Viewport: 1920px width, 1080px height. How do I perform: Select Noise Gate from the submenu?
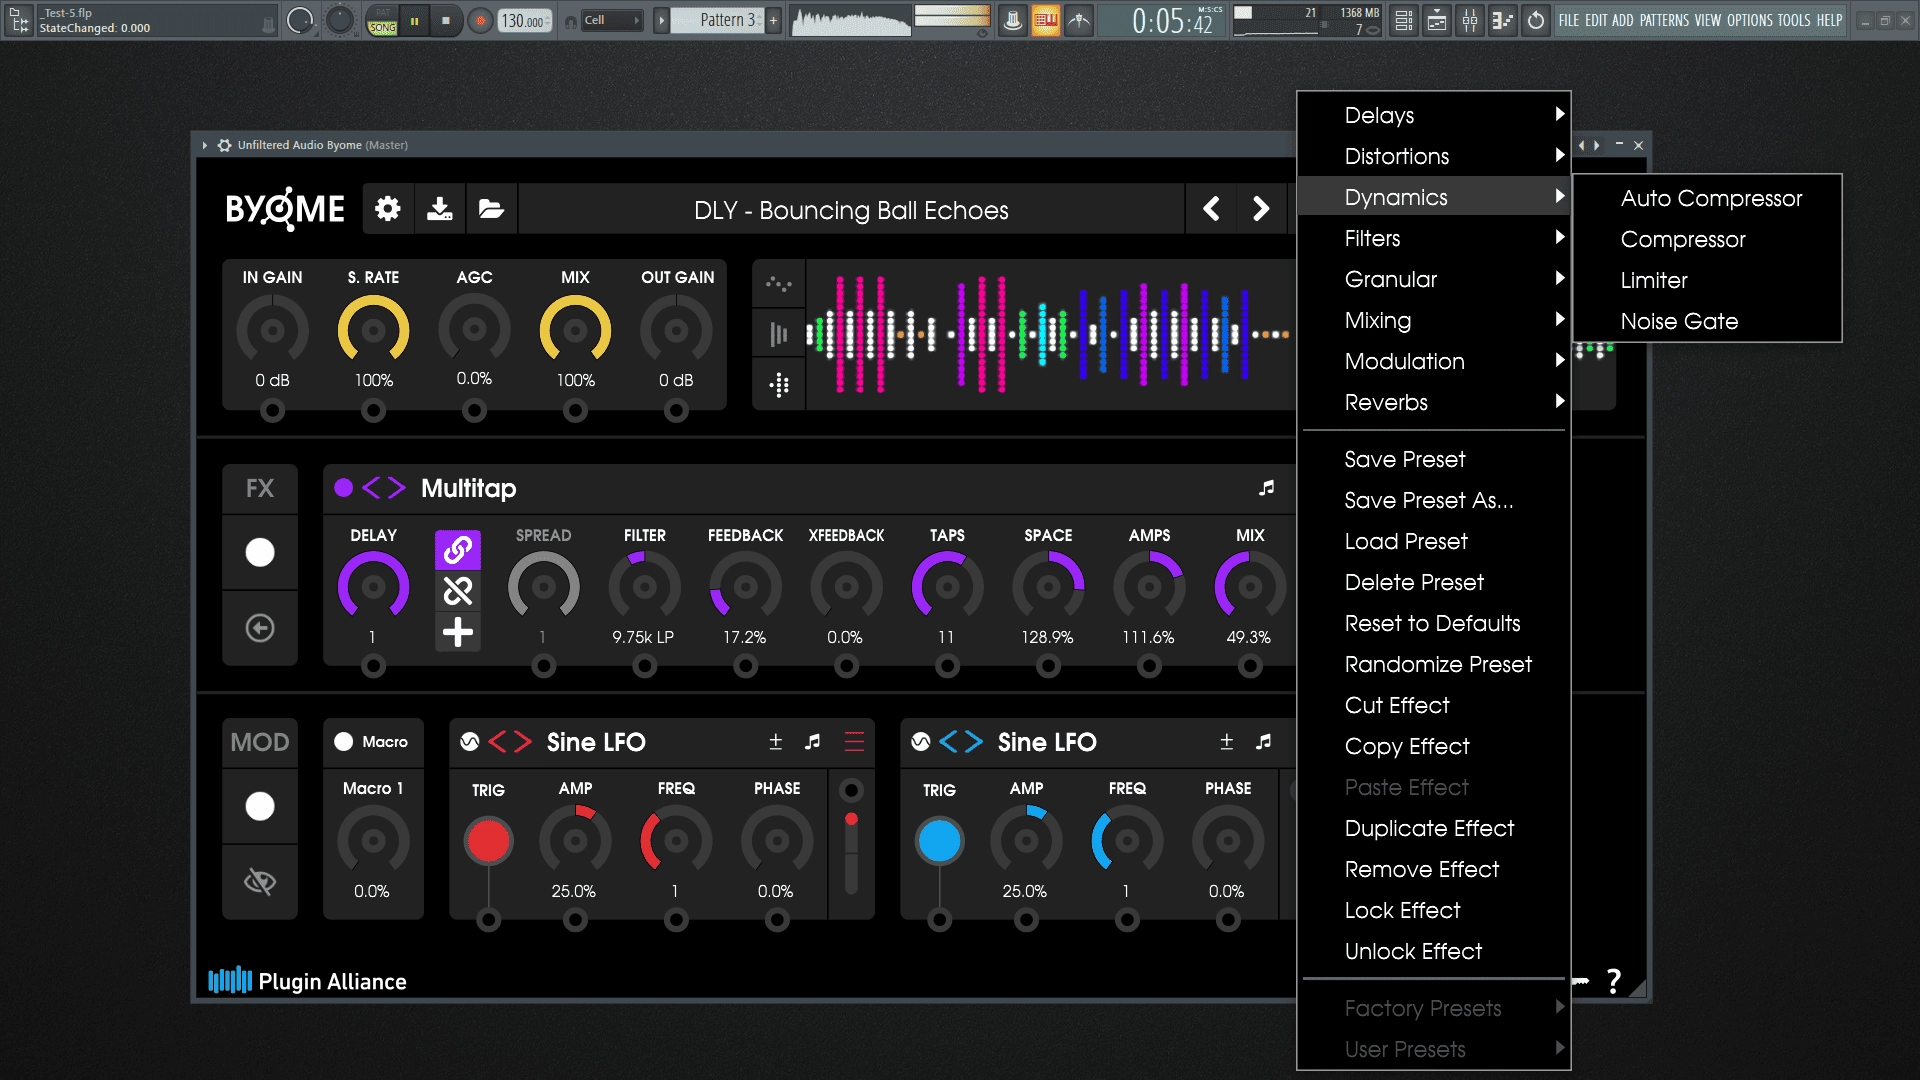point(1707,321)
